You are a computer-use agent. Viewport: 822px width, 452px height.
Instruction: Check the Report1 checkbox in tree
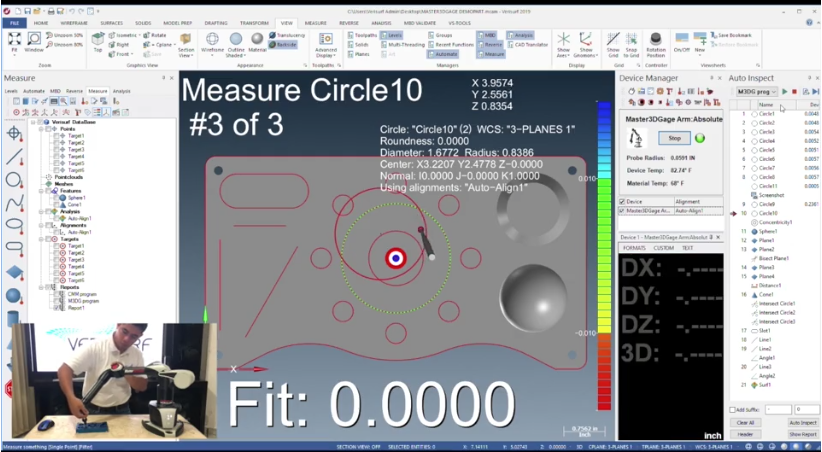[57, 308]
